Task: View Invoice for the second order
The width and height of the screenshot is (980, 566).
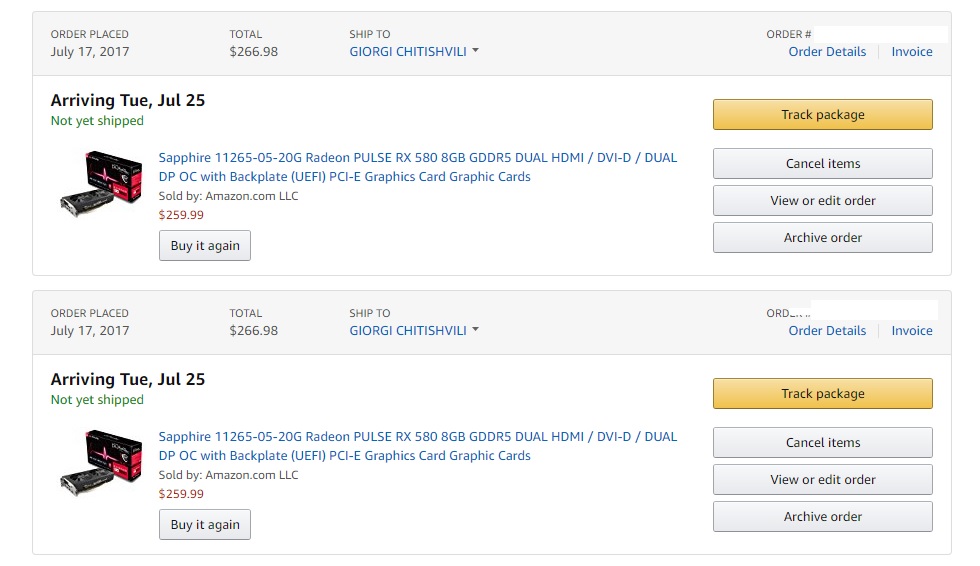Action: (912, 331)
